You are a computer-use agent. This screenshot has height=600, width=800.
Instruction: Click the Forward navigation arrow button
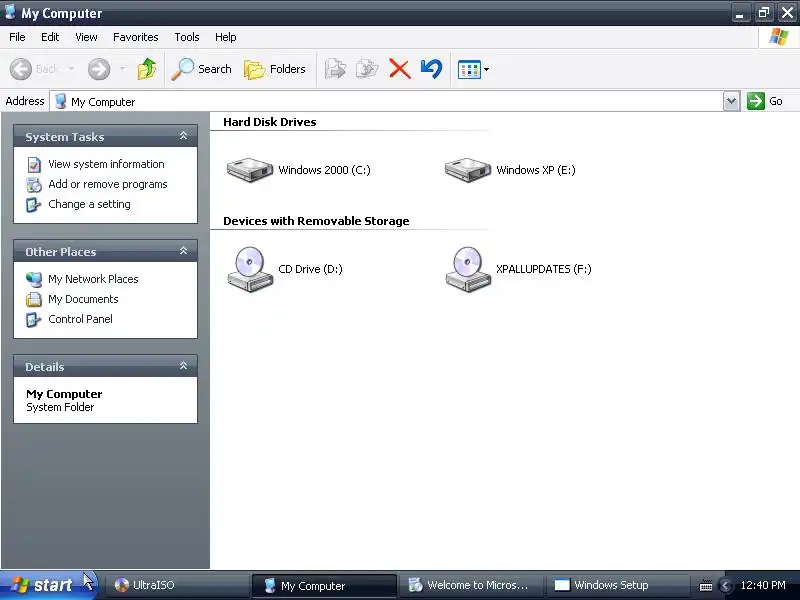click(99, 69)
